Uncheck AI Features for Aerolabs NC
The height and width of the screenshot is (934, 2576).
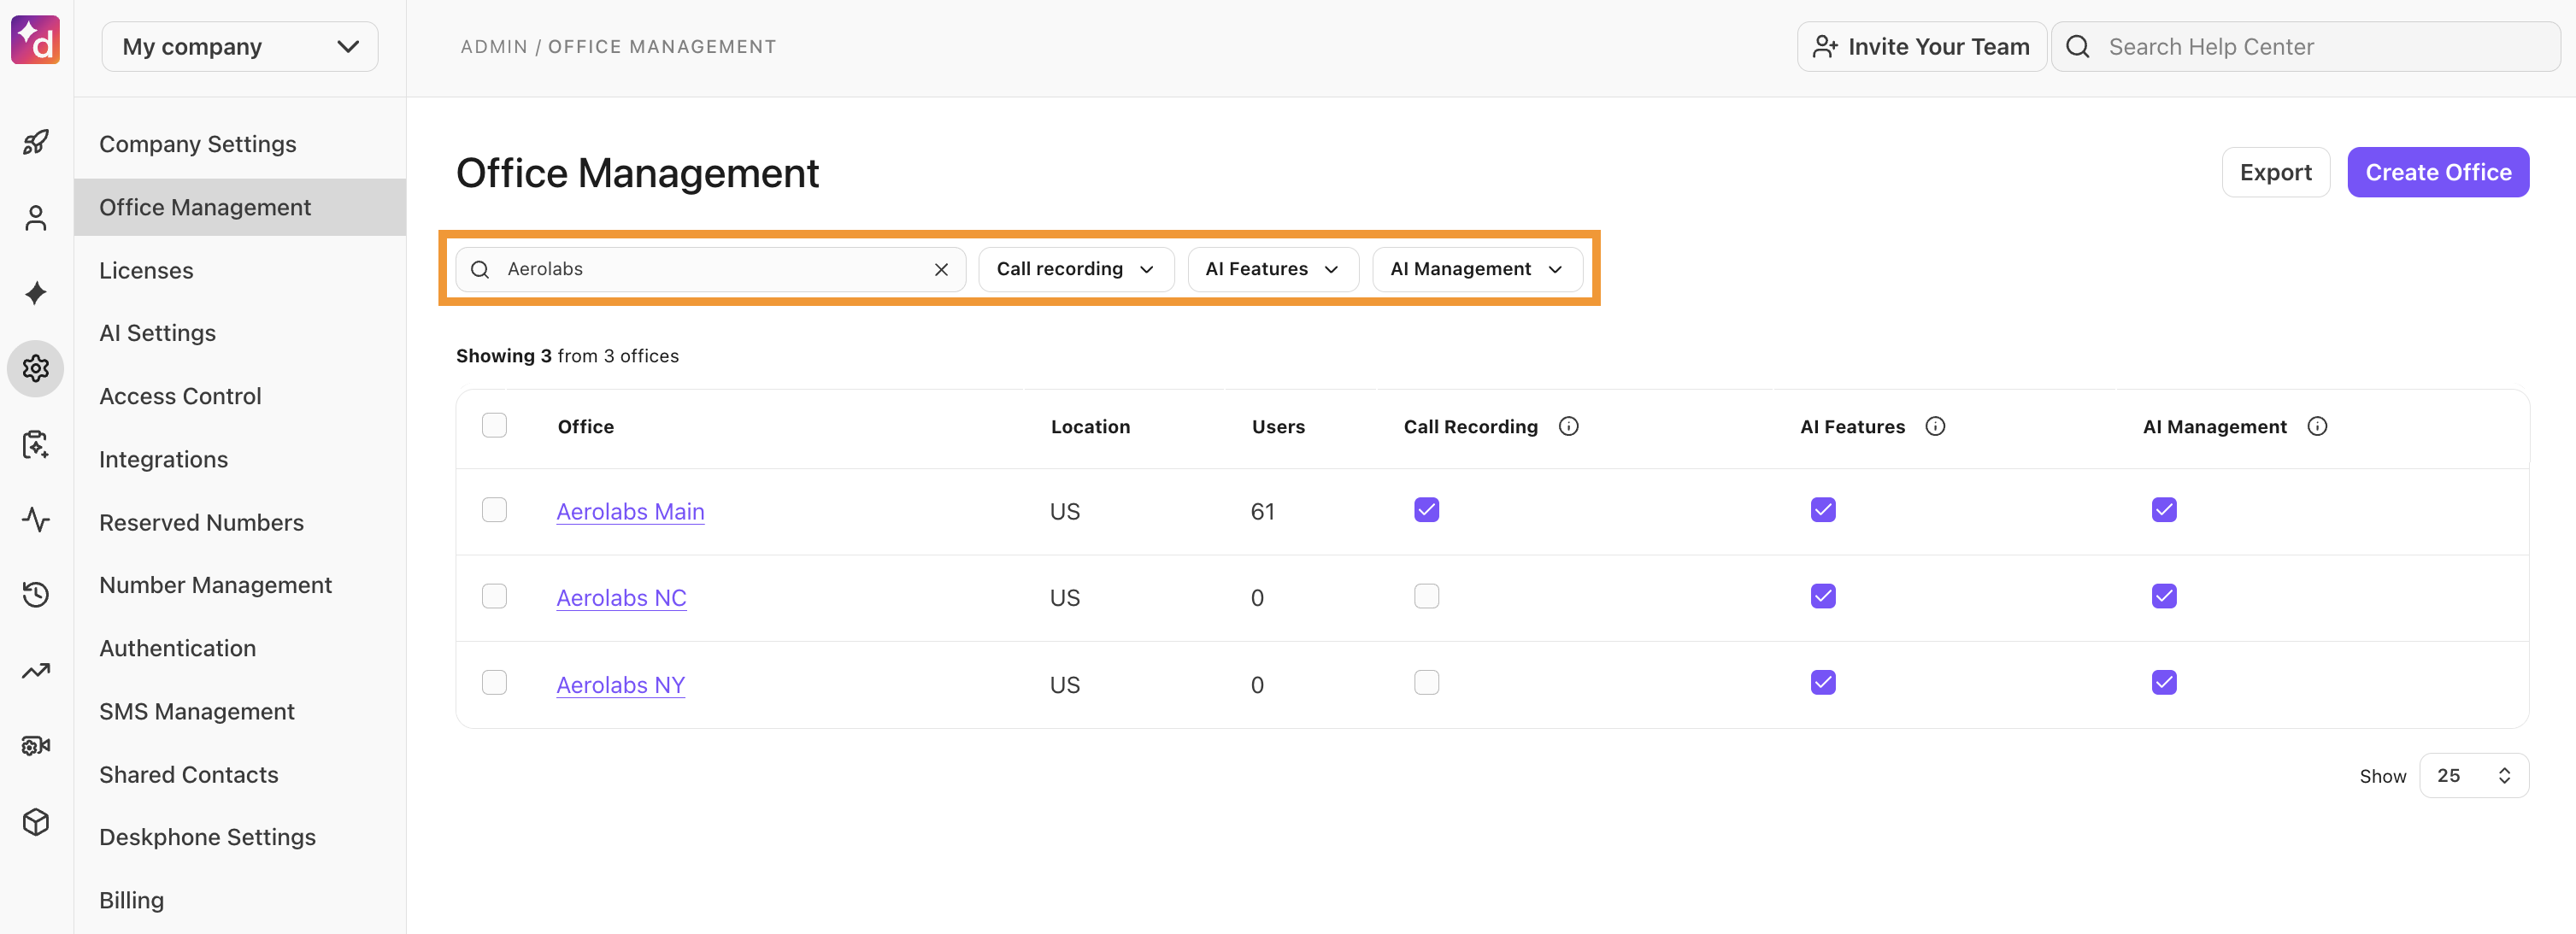coord(1823,596)
